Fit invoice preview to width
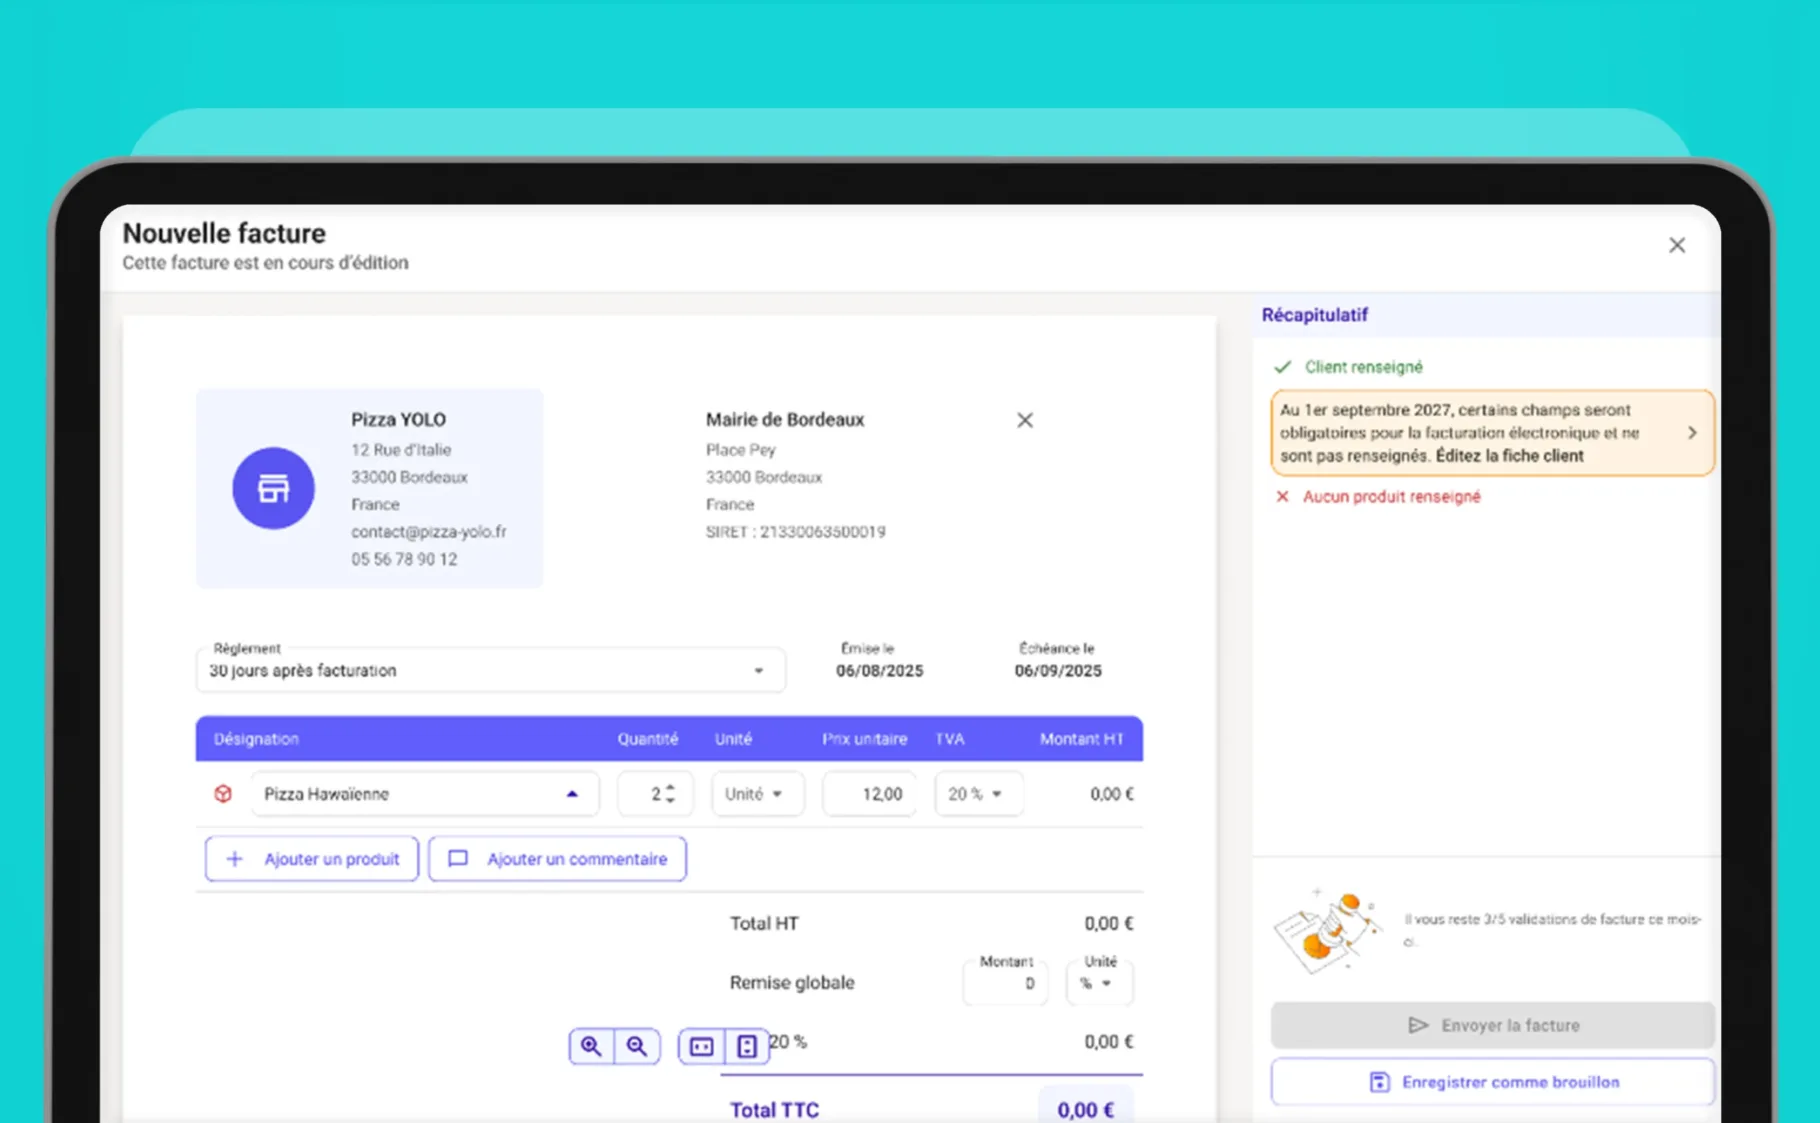The width and height of the screenshot is (1820, 1123). (702, 1046)
